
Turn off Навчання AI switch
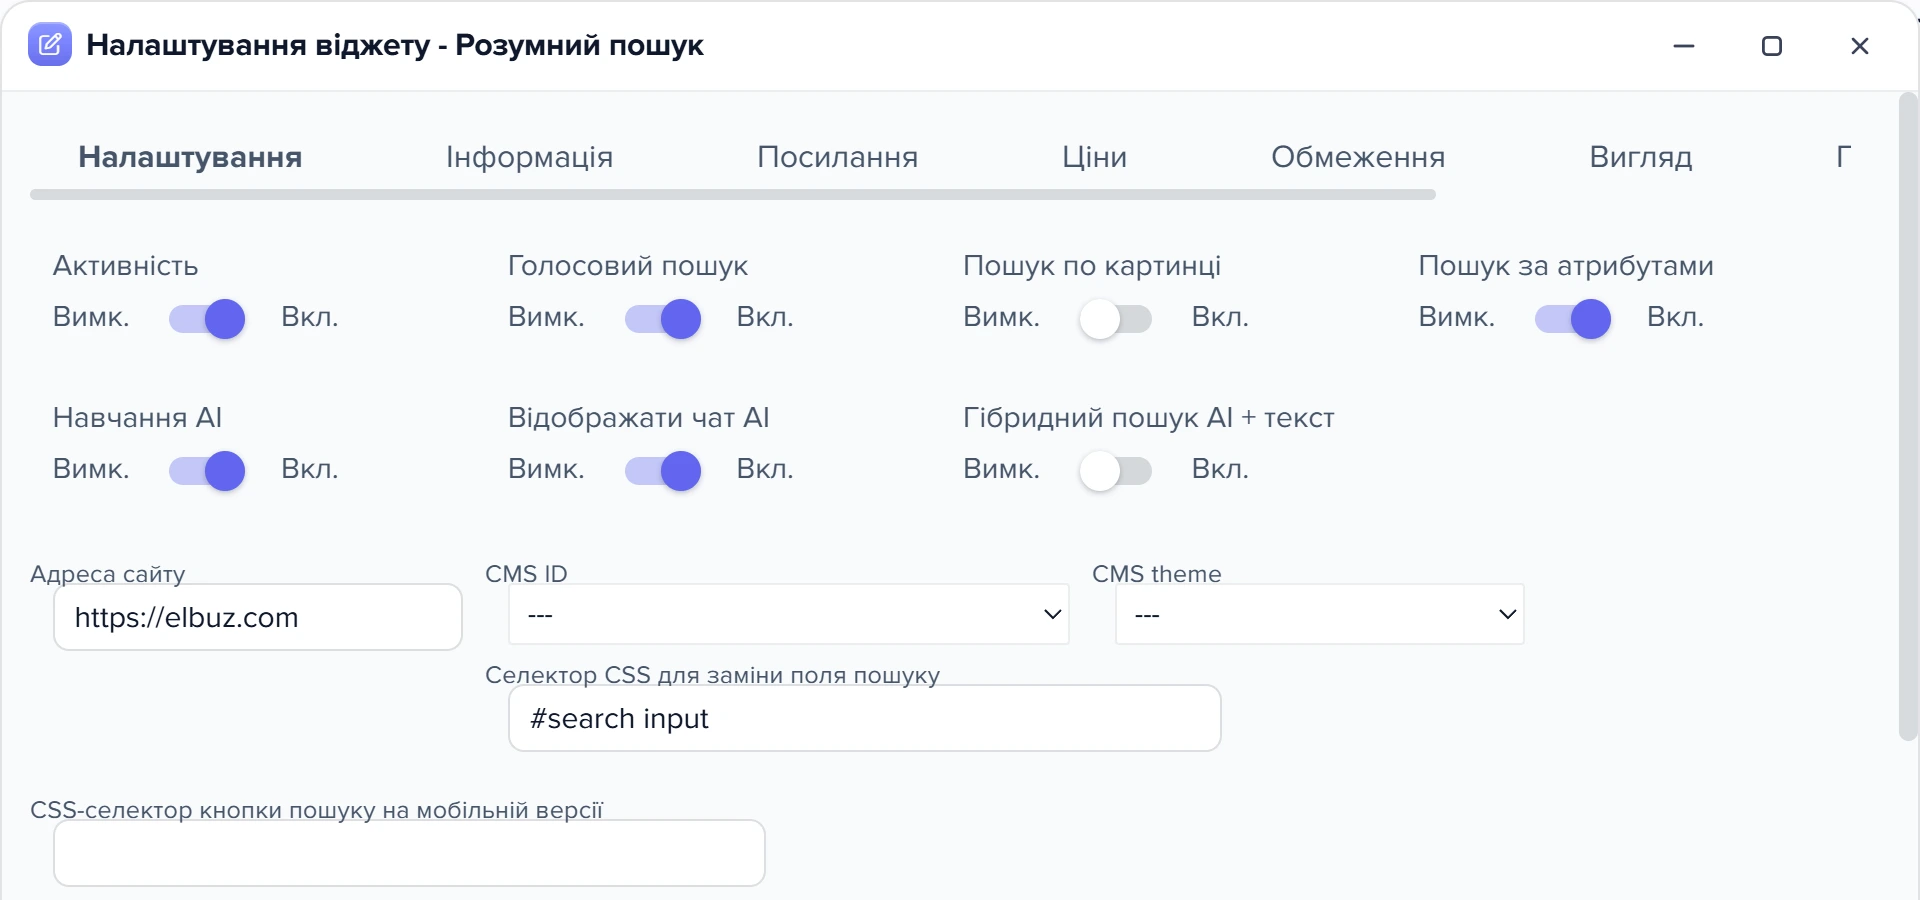point(207,471)
